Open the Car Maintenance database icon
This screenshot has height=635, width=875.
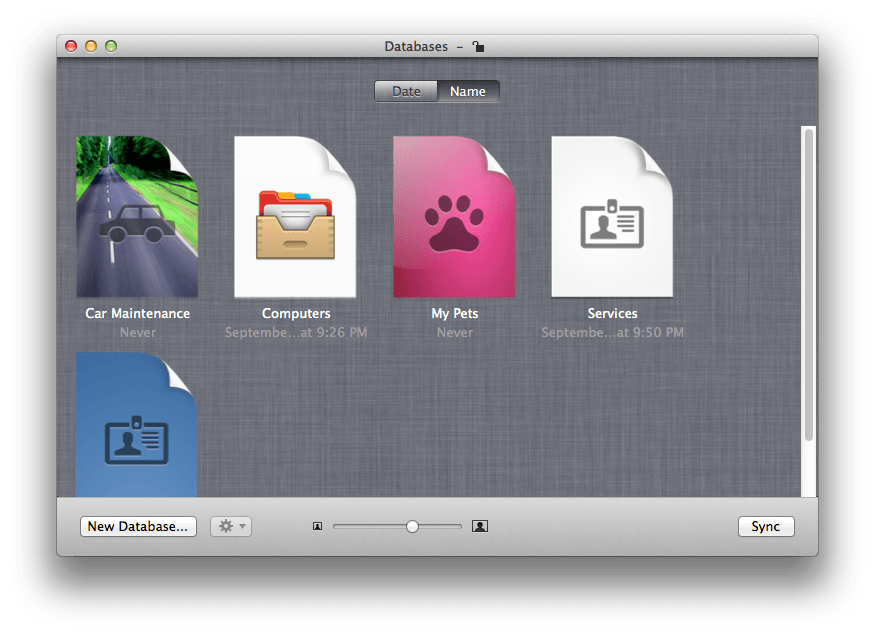click(x=137, y=217)
